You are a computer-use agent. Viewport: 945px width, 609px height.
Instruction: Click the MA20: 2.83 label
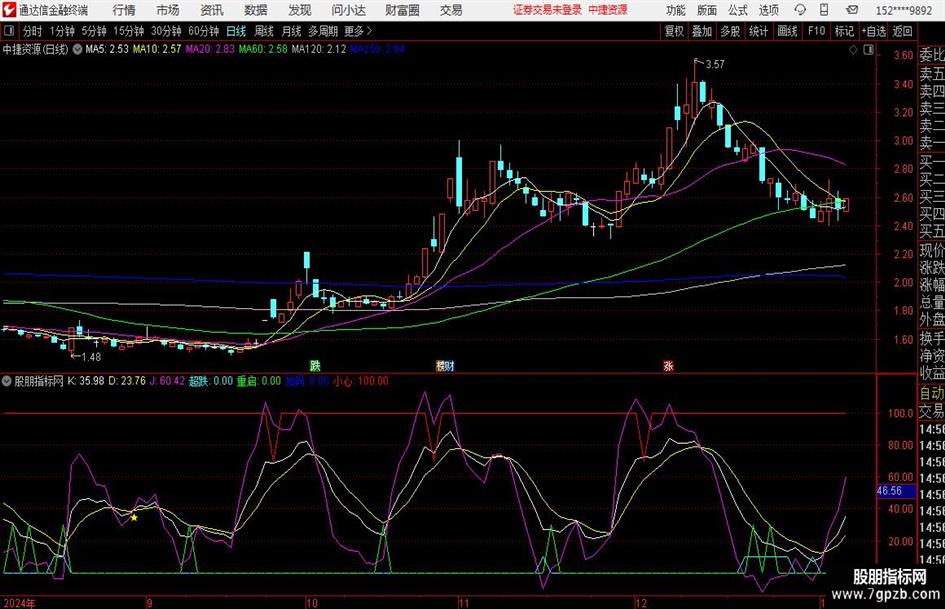click(210, 49)
